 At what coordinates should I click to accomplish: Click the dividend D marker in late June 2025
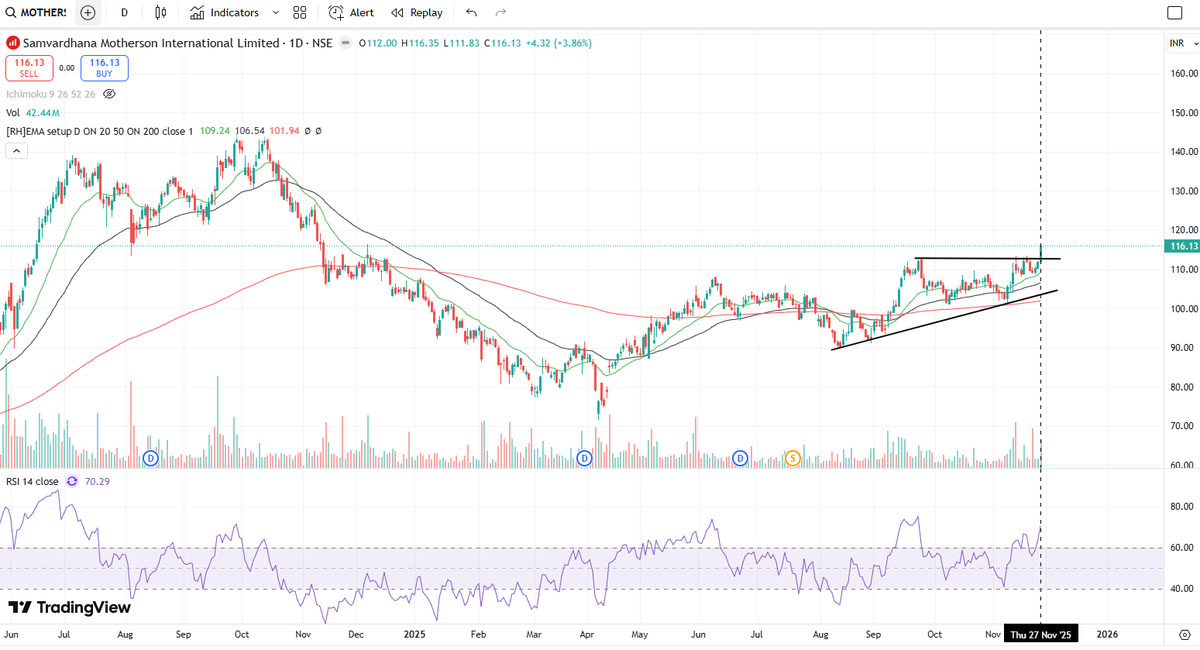(x=741, y=458)
